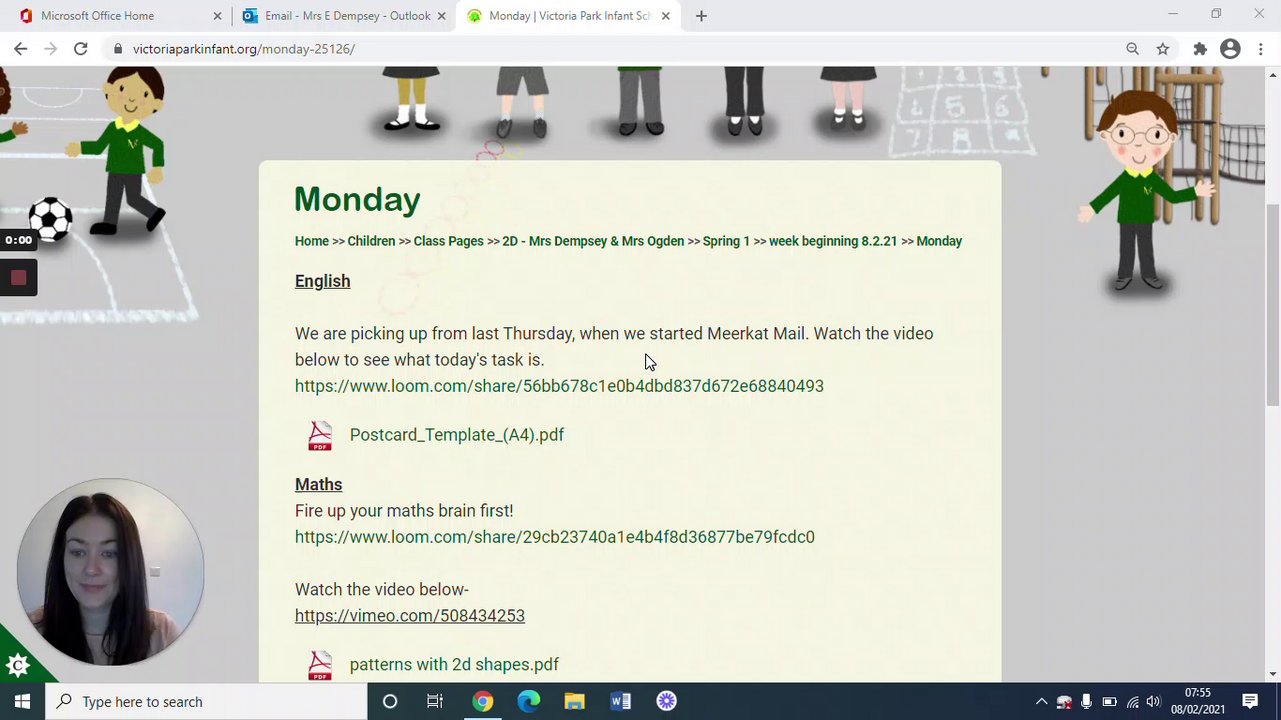This screenshot has height=720, width=1281.
Task: Open 2D - Mrs Dempsey & Mrs Ogden breadcrumb
Action: [593, 241]
